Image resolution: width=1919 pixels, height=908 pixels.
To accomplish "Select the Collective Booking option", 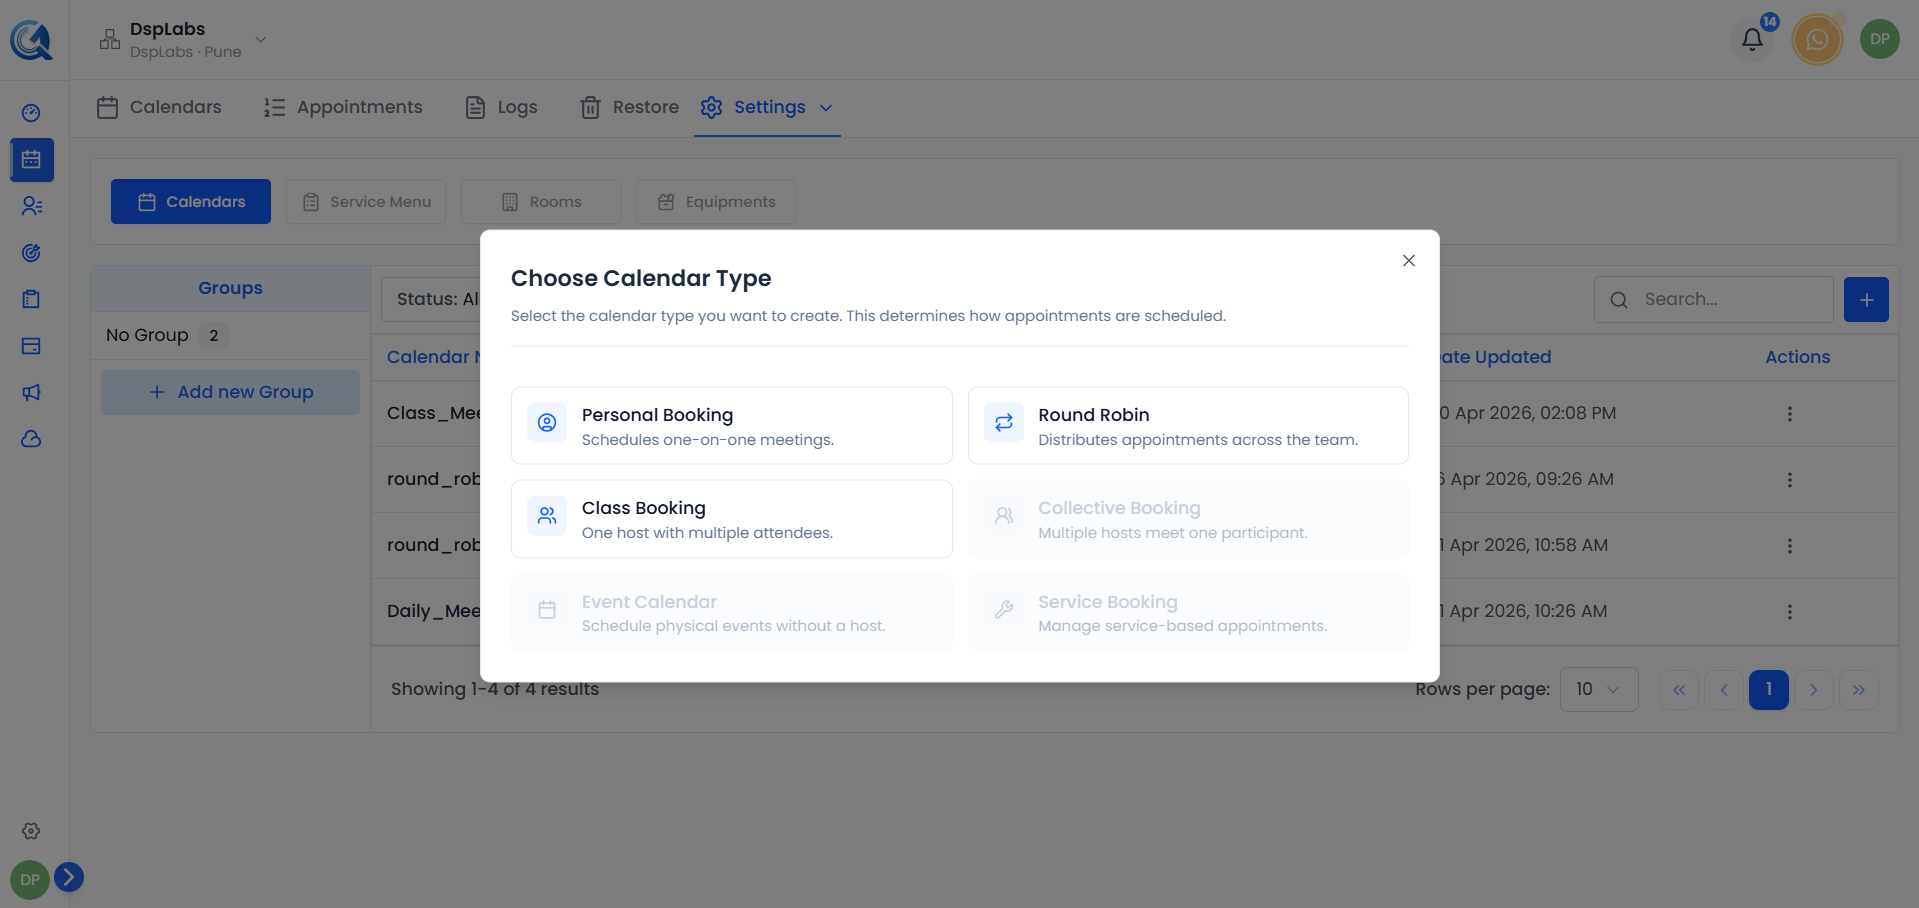I will (1188, 520).
